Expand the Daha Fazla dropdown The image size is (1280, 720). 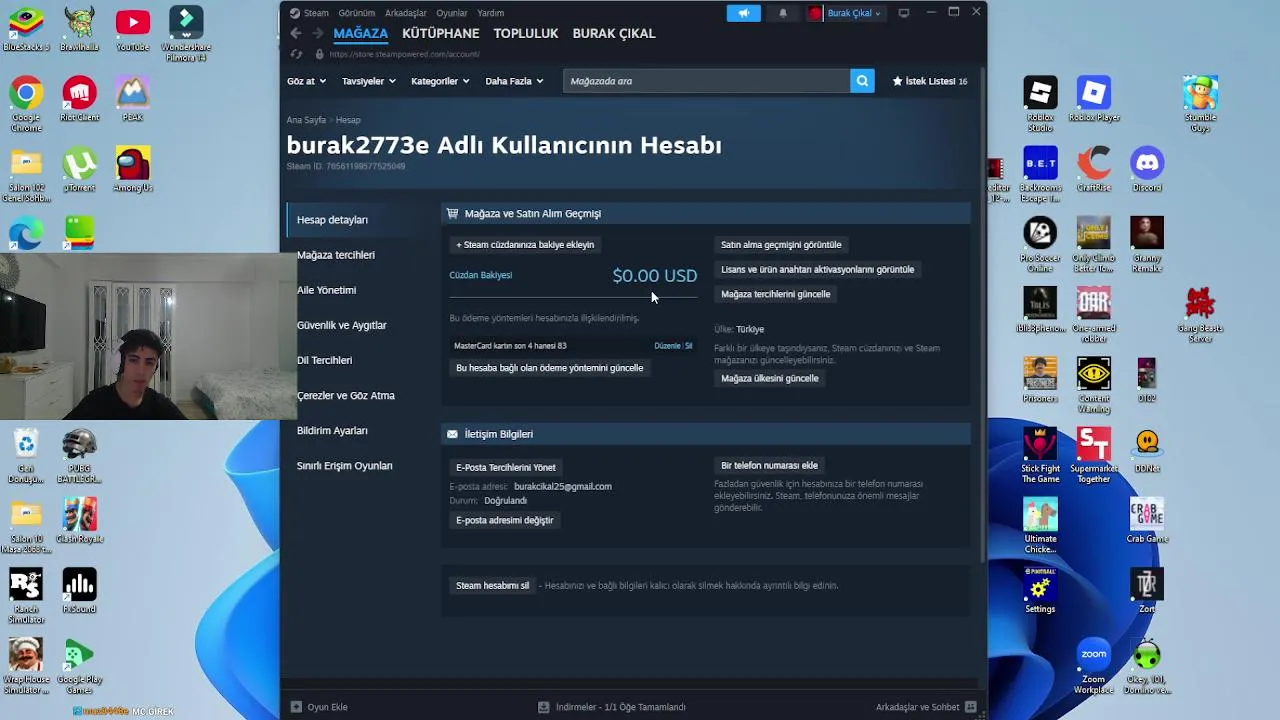514,81
